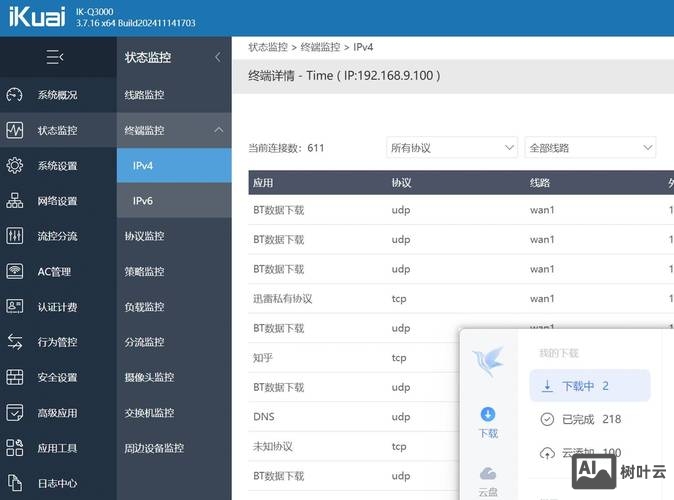674x500 pixels.
Task: Open 协议监控 menu item
Action: pyautogui.click(x=174, y=236)
